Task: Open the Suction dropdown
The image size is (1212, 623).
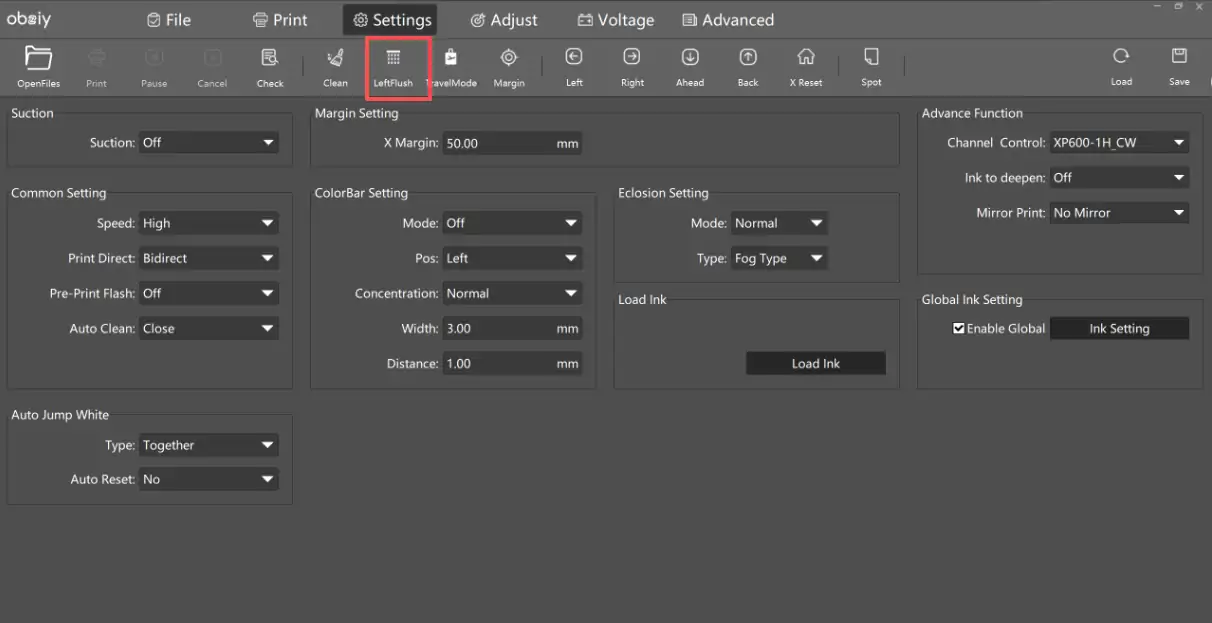Action: coord(209,143)
